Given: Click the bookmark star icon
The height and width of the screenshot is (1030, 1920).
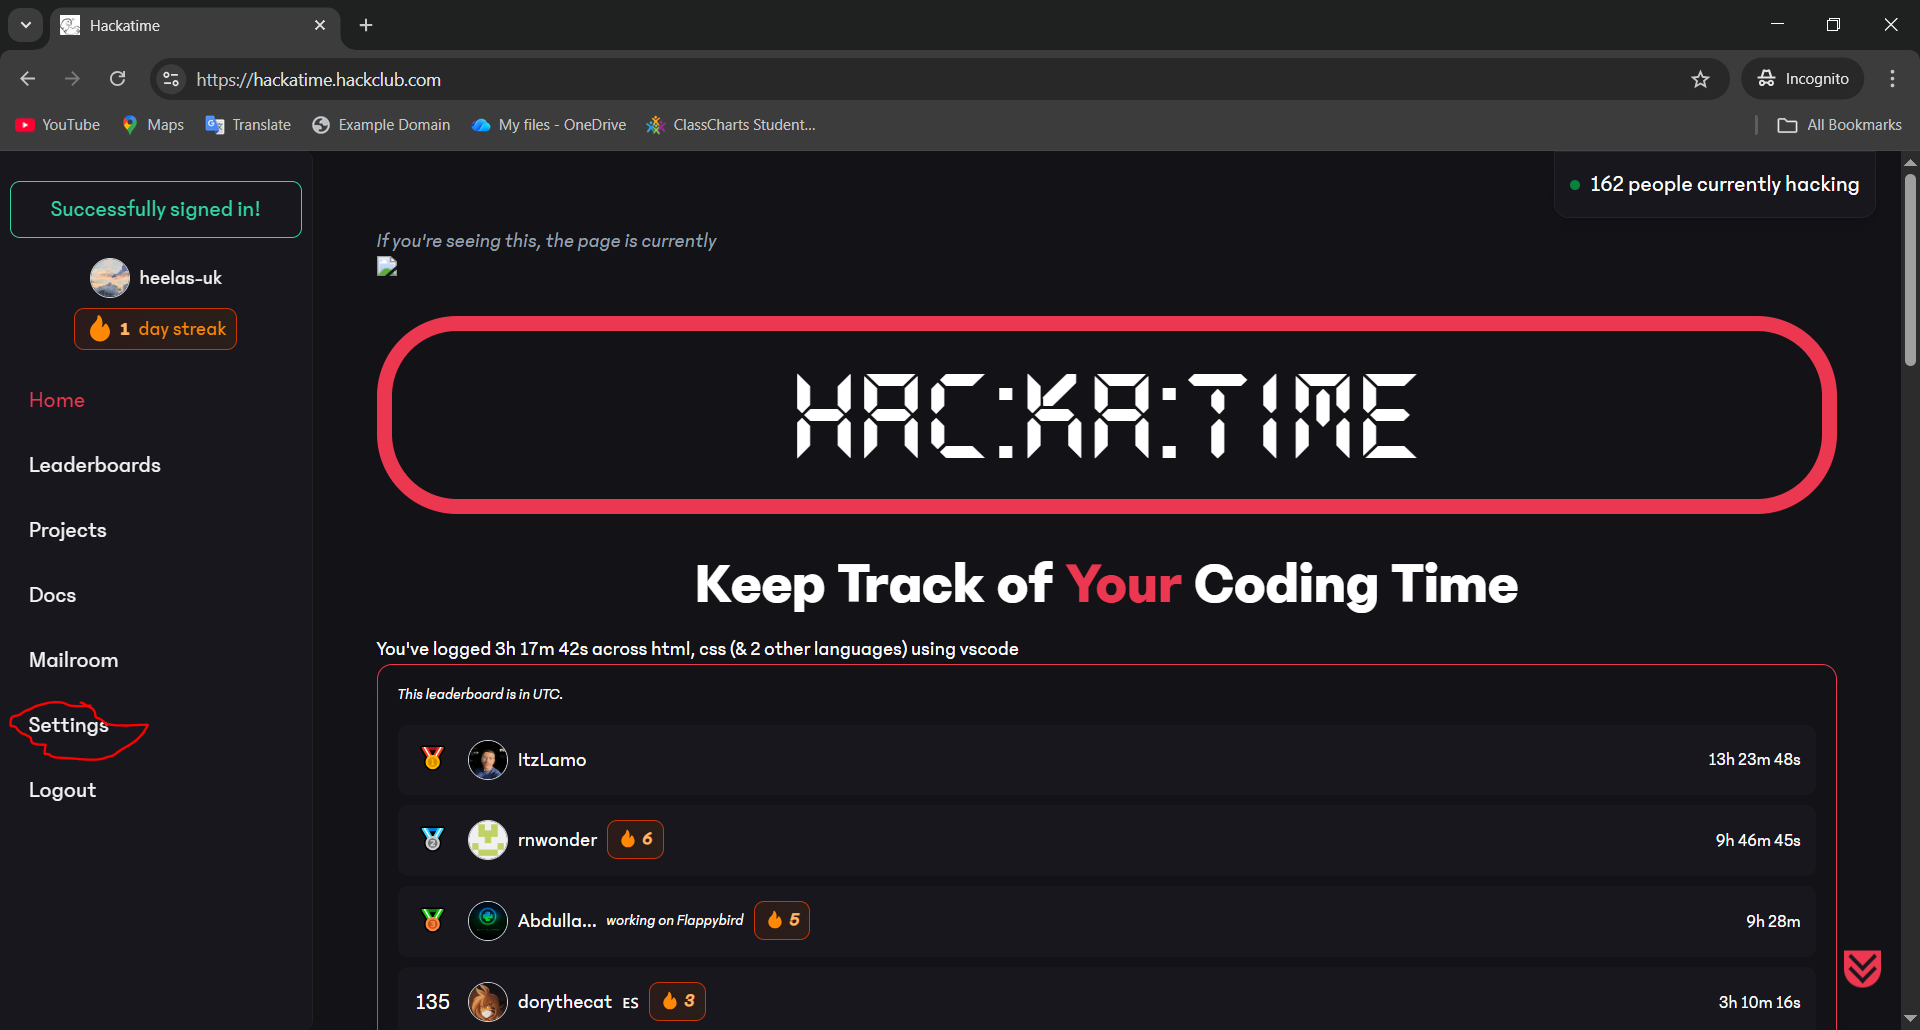Looking at the screenshot, I should tap(1701, 79).
